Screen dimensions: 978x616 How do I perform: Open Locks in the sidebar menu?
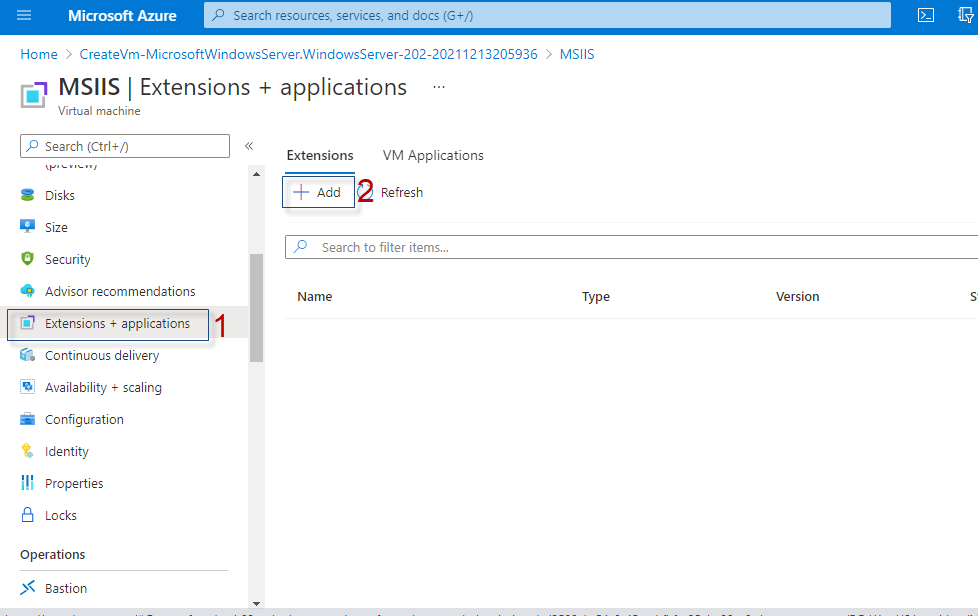pyautogui.click(x=61, y=516)
